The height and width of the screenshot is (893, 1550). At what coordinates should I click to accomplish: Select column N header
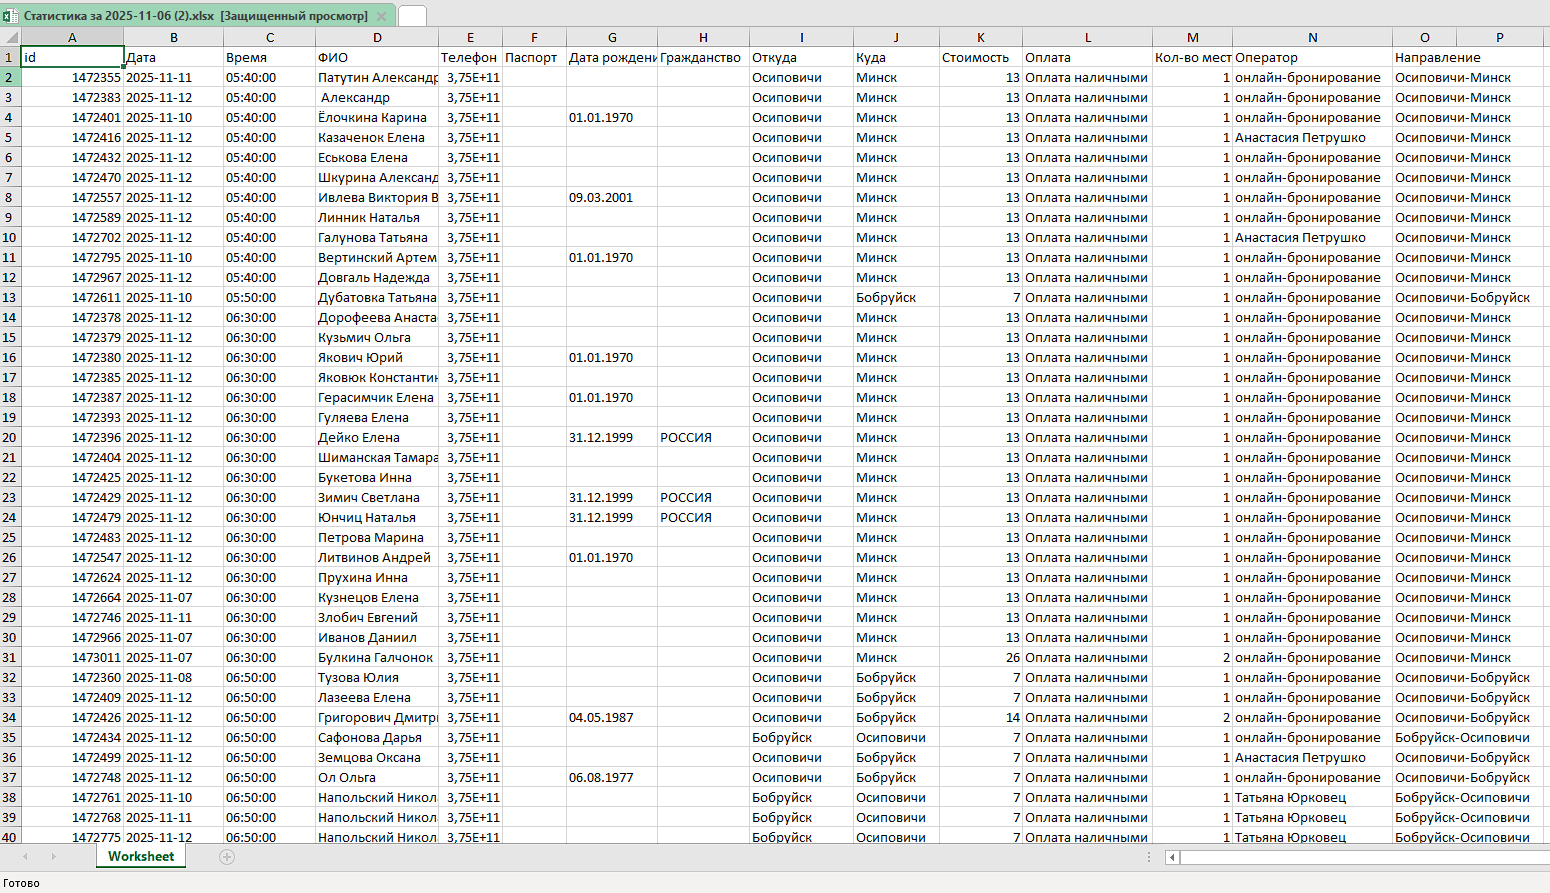coord(1312,38)
